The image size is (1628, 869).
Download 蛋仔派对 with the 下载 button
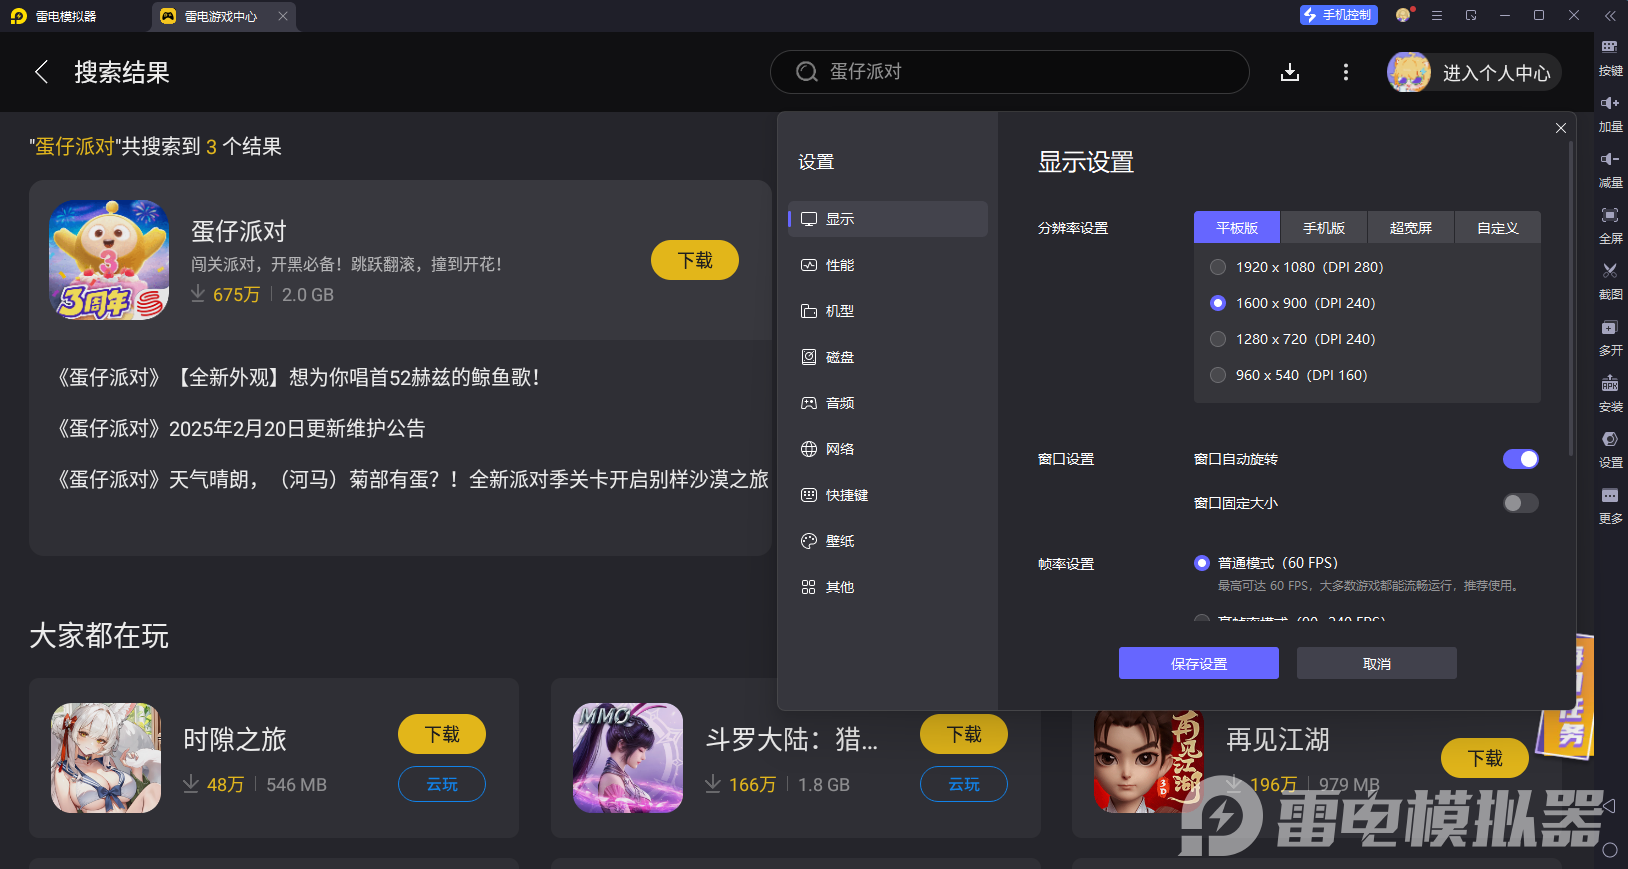click(695, 260)
